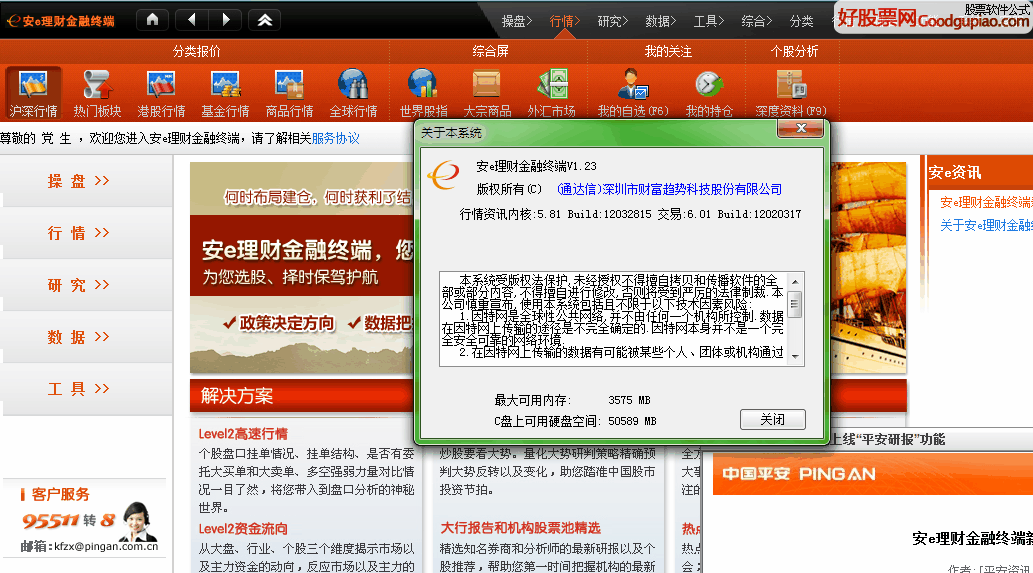1033x573 pixels.
Task: Click 解决方案 section header
Action: point(237,396)
